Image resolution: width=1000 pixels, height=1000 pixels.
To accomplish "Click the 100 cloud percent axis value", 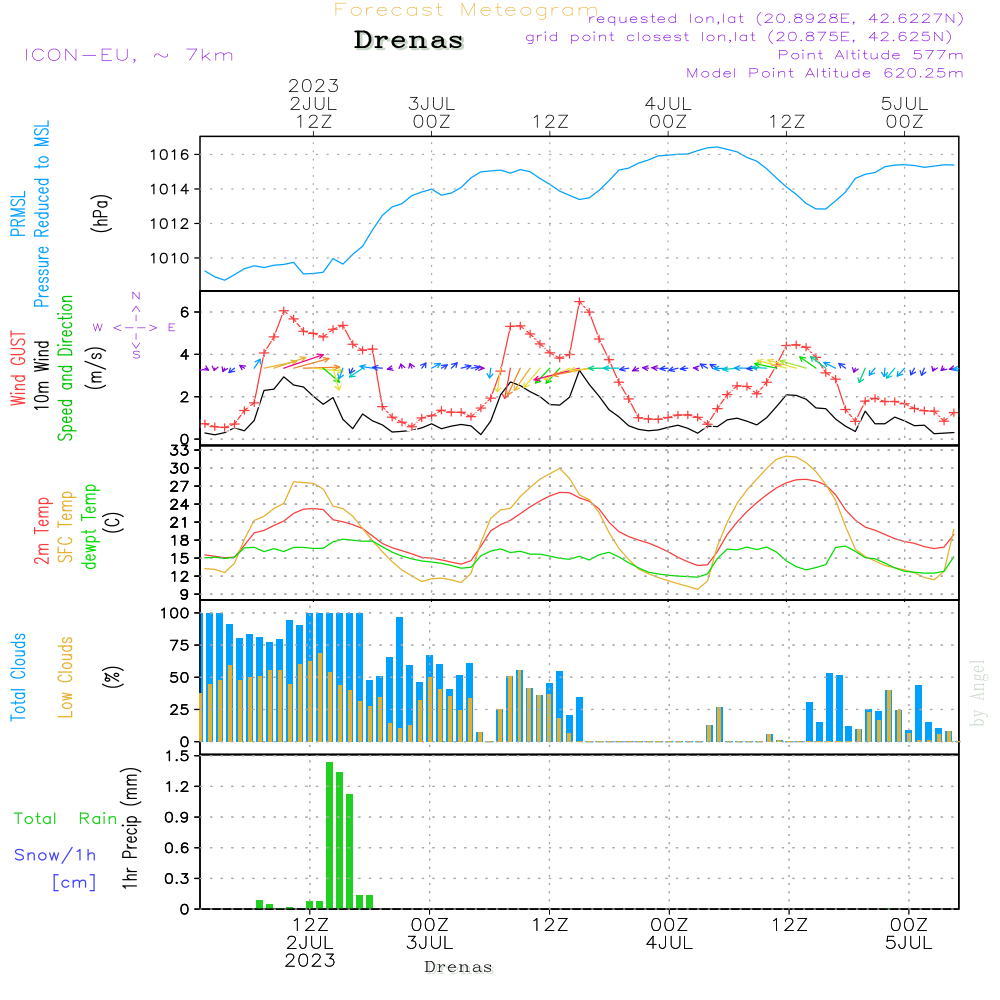I will 175,614.
